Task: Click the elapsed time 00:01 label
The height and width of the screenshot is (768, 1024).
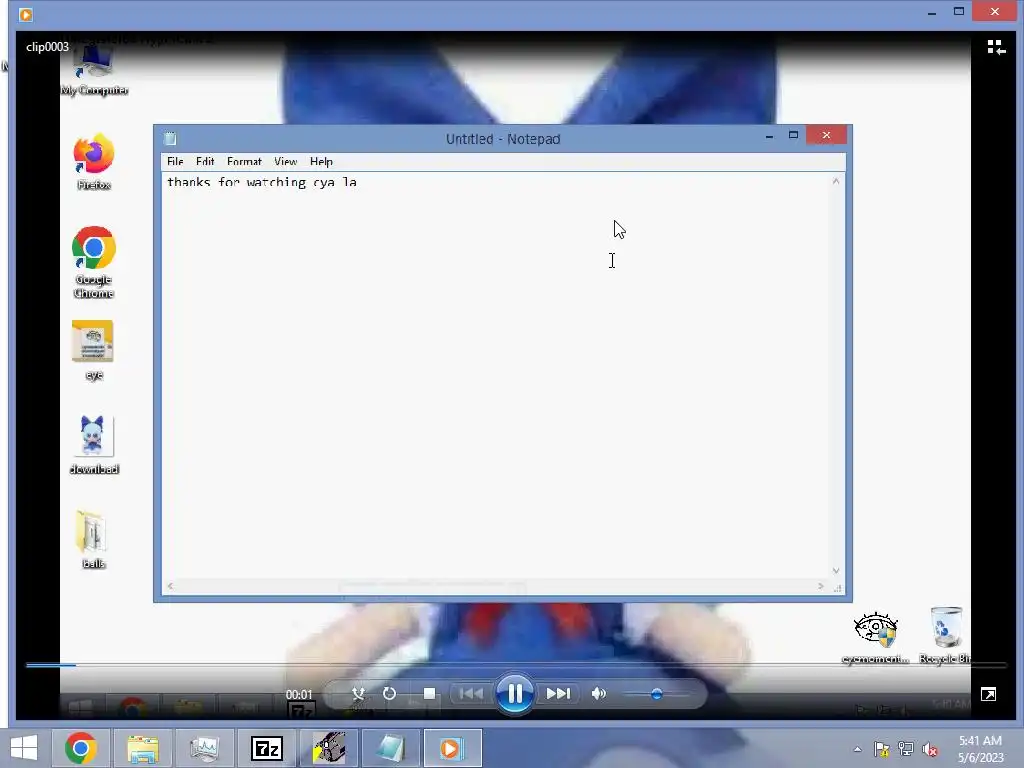Action: tap(299, 694)
